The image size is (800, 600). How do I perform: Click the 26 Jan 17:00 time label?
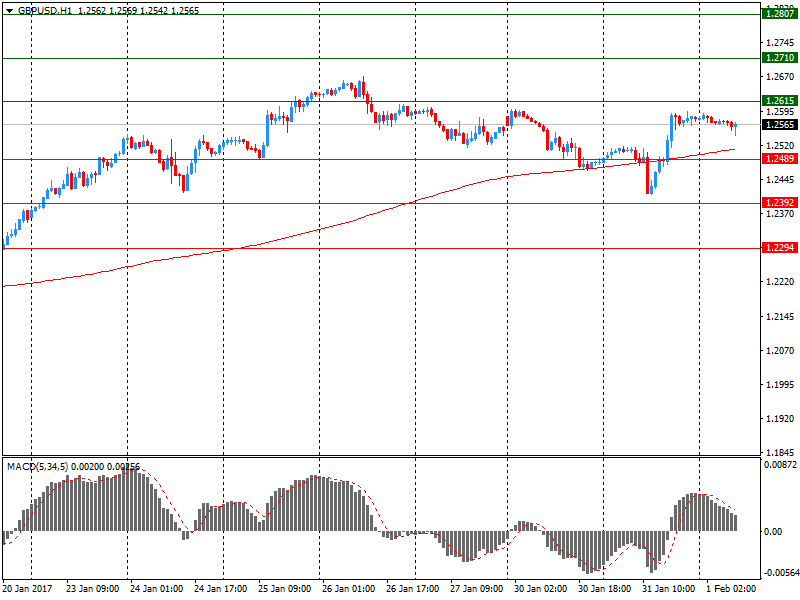[413, 589]
